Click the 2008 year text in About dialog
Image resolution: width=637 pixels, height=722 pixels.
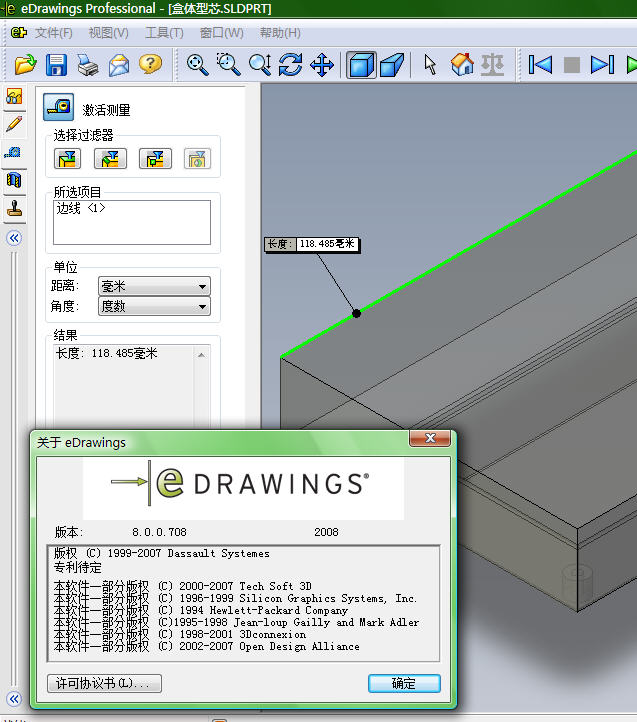[326, 532]
